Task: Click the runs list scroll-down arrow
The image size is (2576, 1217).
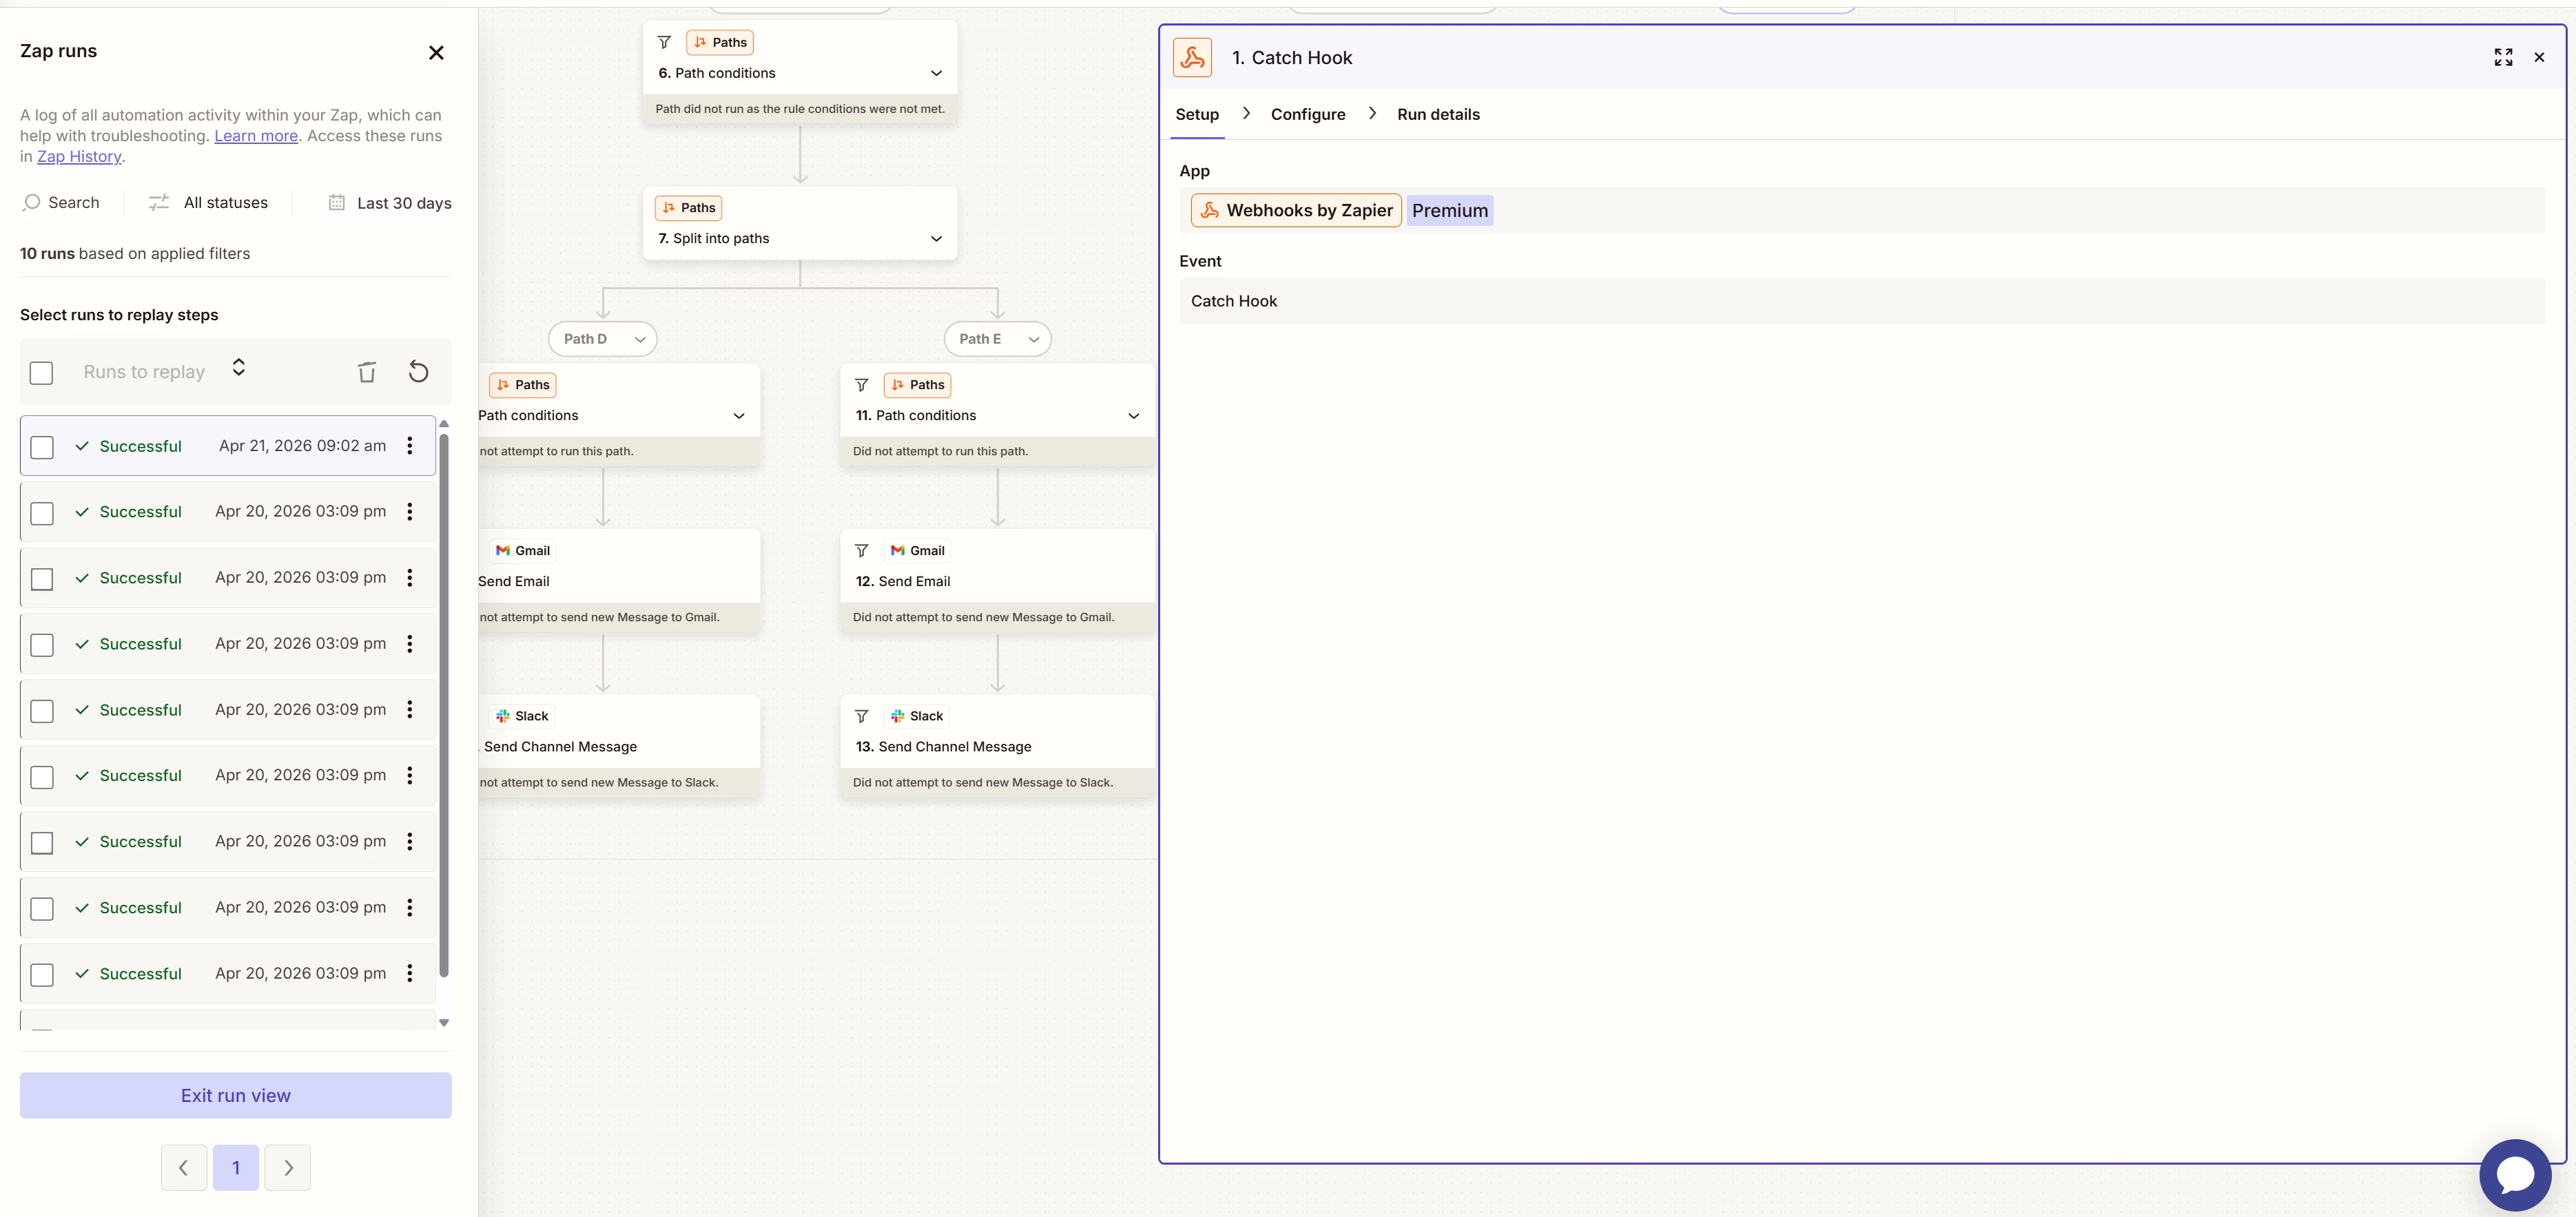Action: click(444, 1023)
